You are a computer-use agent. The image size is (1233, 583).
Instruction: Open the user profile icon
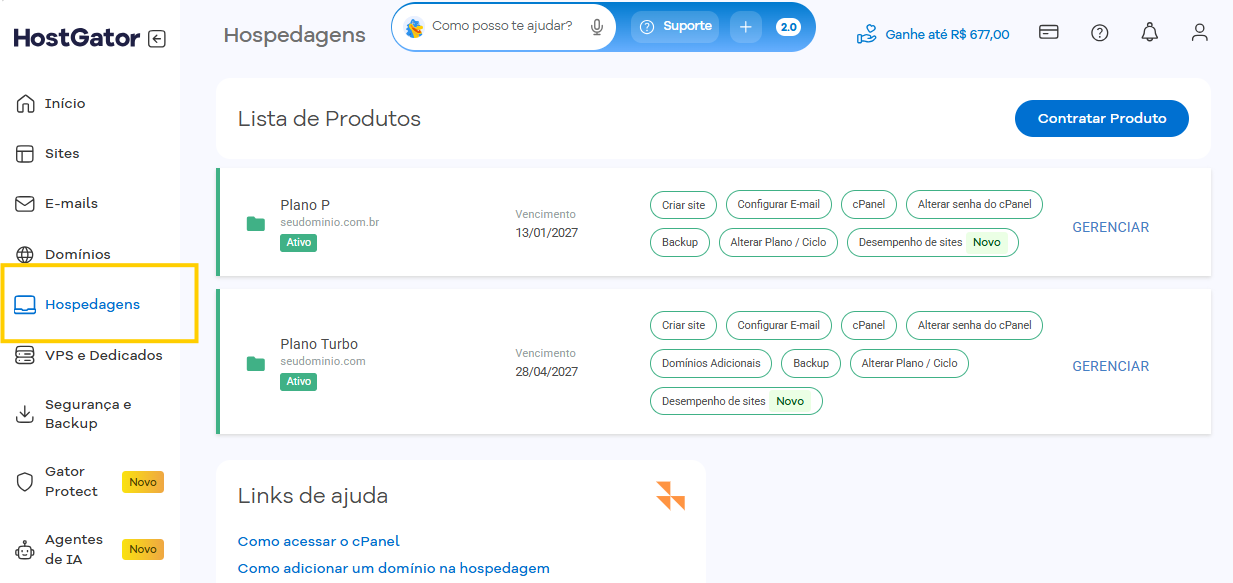tap(1200, 33)
